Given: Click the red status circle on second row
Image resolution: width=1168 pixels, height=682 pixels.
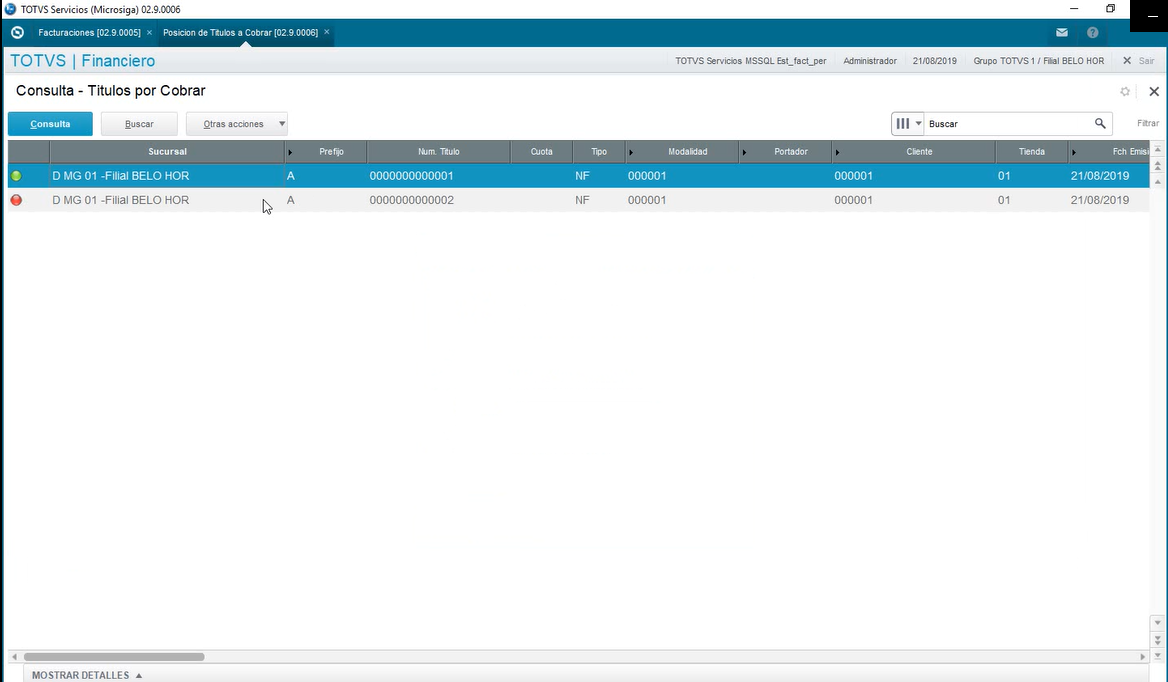Looking at the screenshot, I should point(16,200).
